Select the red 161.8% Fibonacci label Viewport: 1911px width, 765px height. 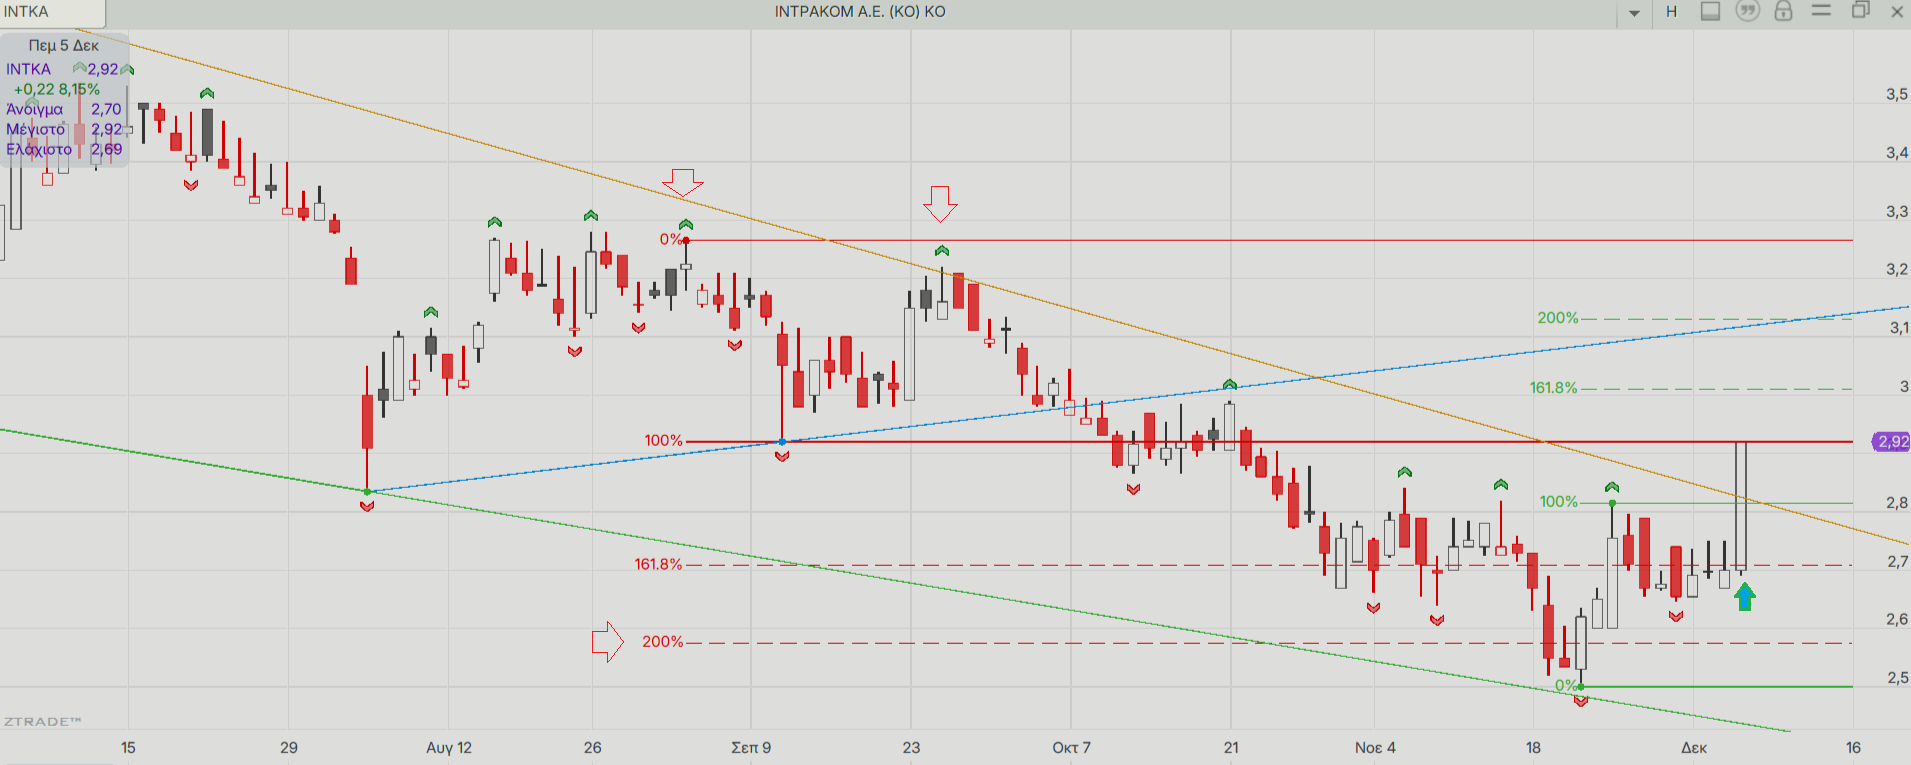[658, 564]
